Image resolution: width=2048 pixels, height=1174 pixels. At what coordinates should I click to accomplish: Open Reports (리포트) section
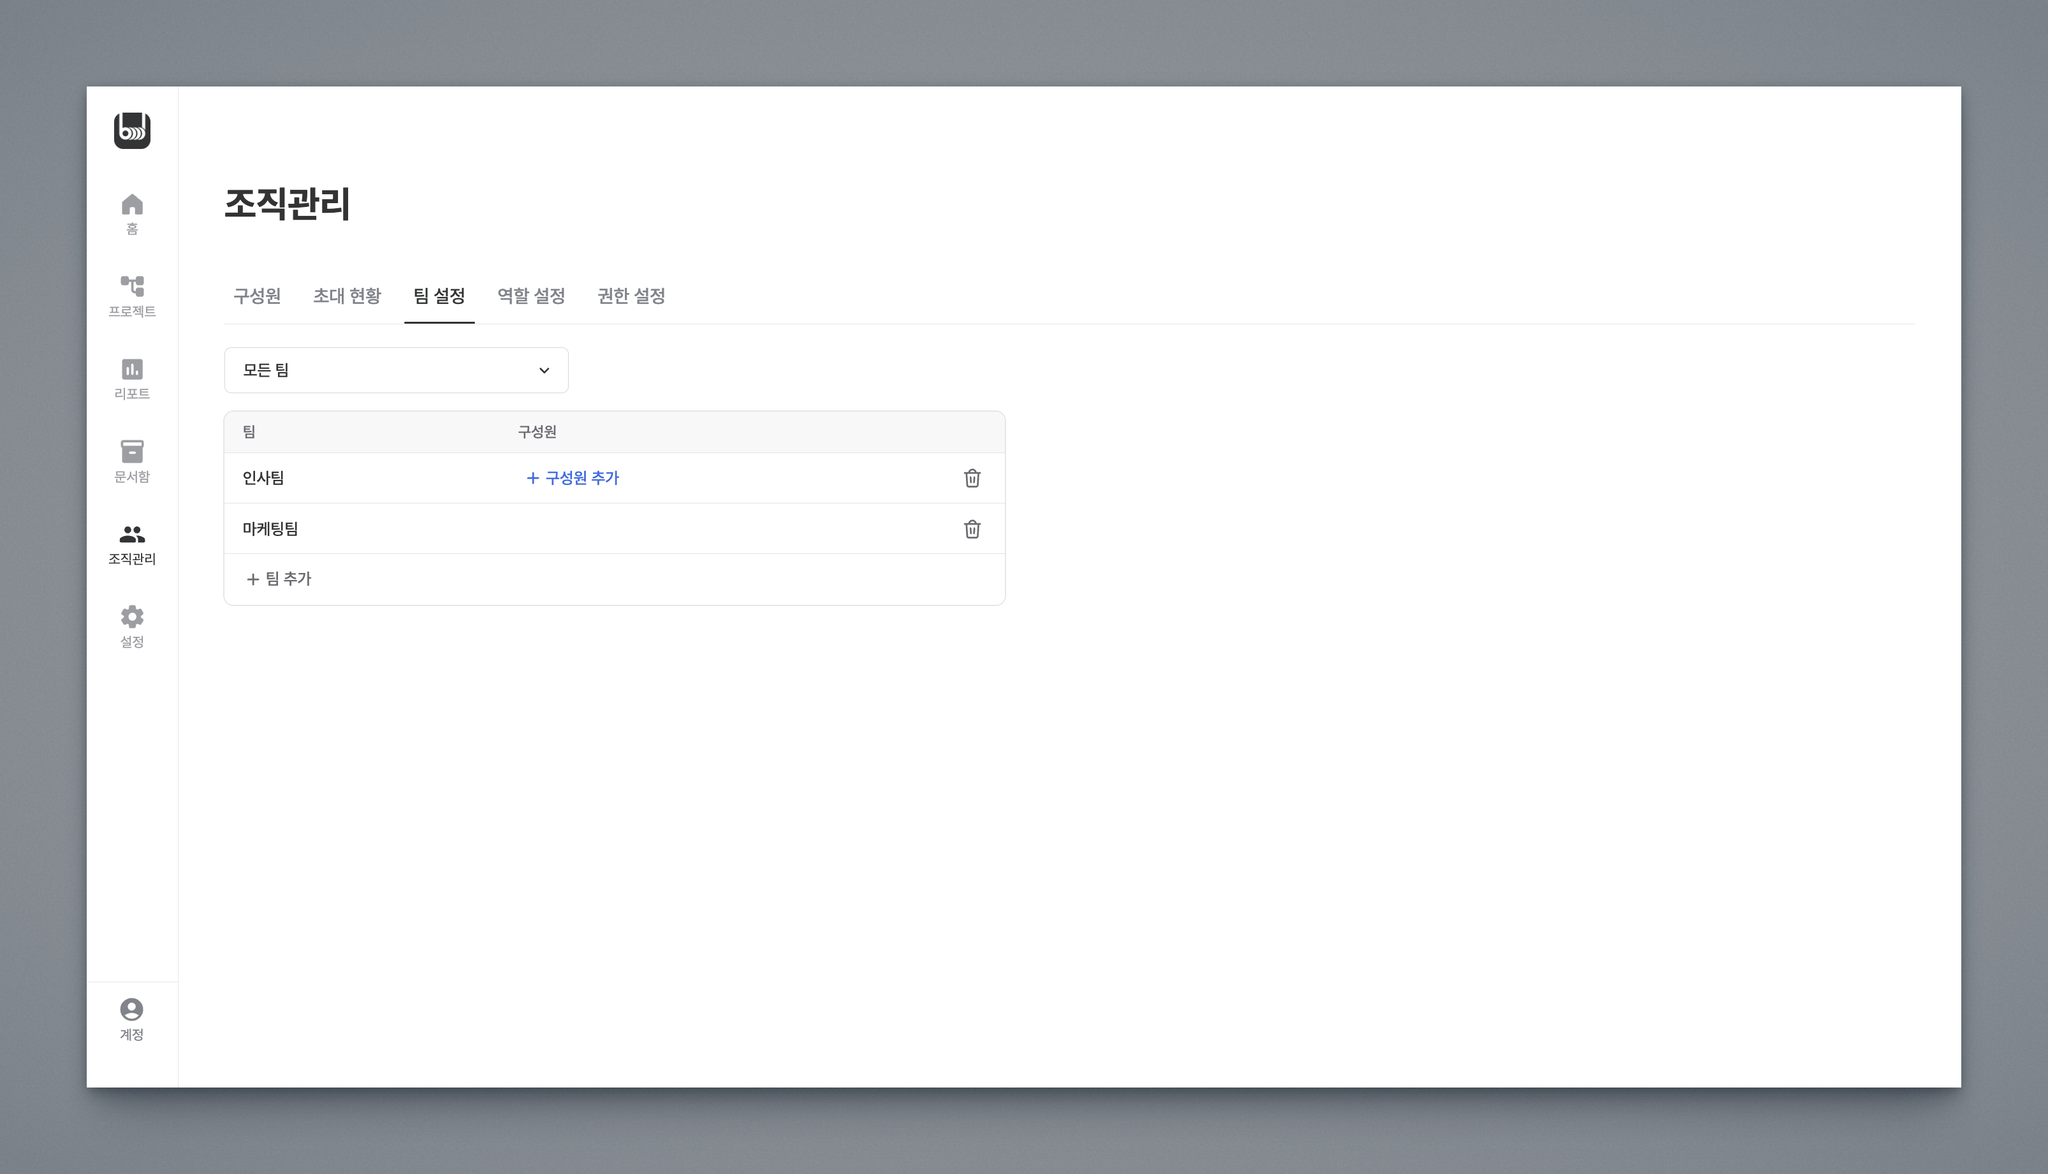(132, 378)
